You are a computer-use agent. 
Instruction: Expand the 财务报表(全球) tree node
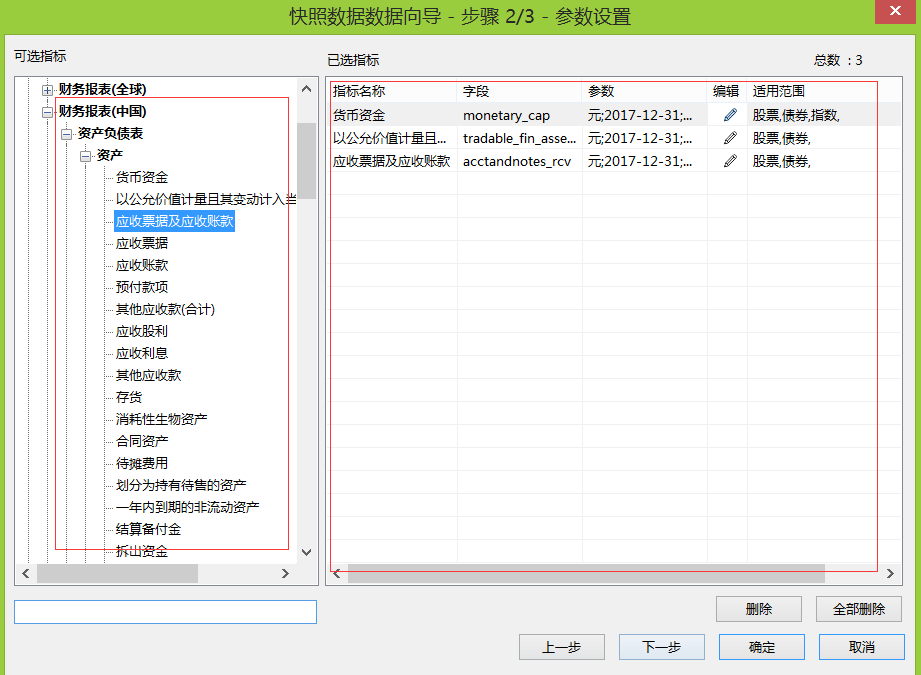(x=47, y=90)
